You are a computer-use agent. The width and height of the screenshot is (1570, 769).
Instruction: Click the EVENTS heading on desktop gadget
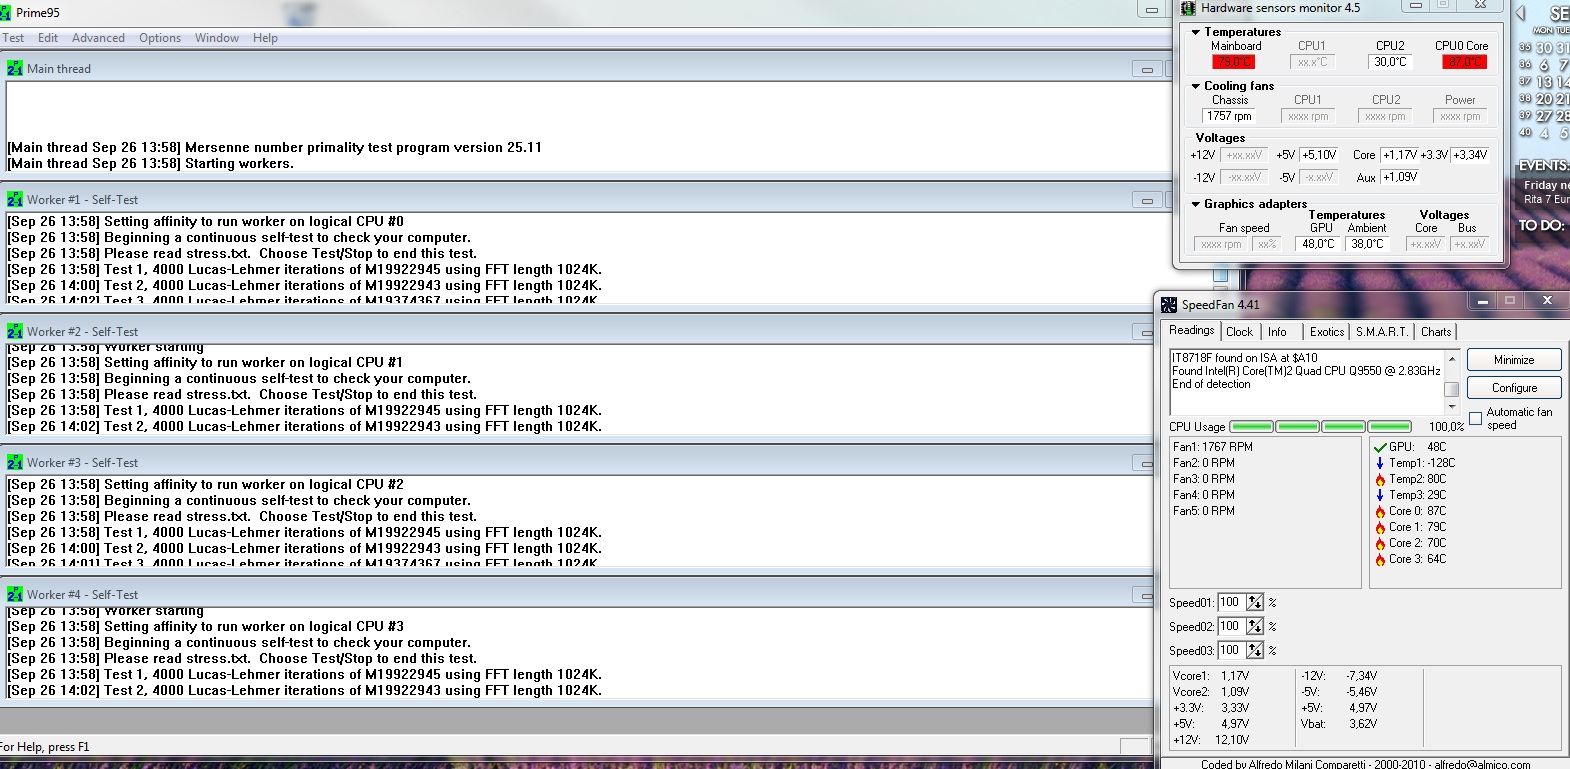click(1545, 165)
